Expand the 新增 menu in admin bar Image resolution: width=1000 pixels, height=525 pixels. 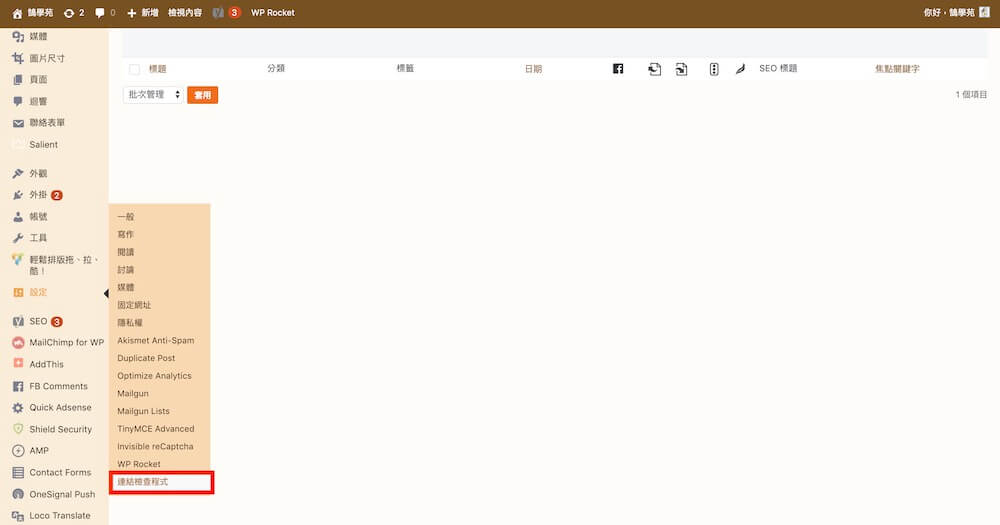[142, 13]
